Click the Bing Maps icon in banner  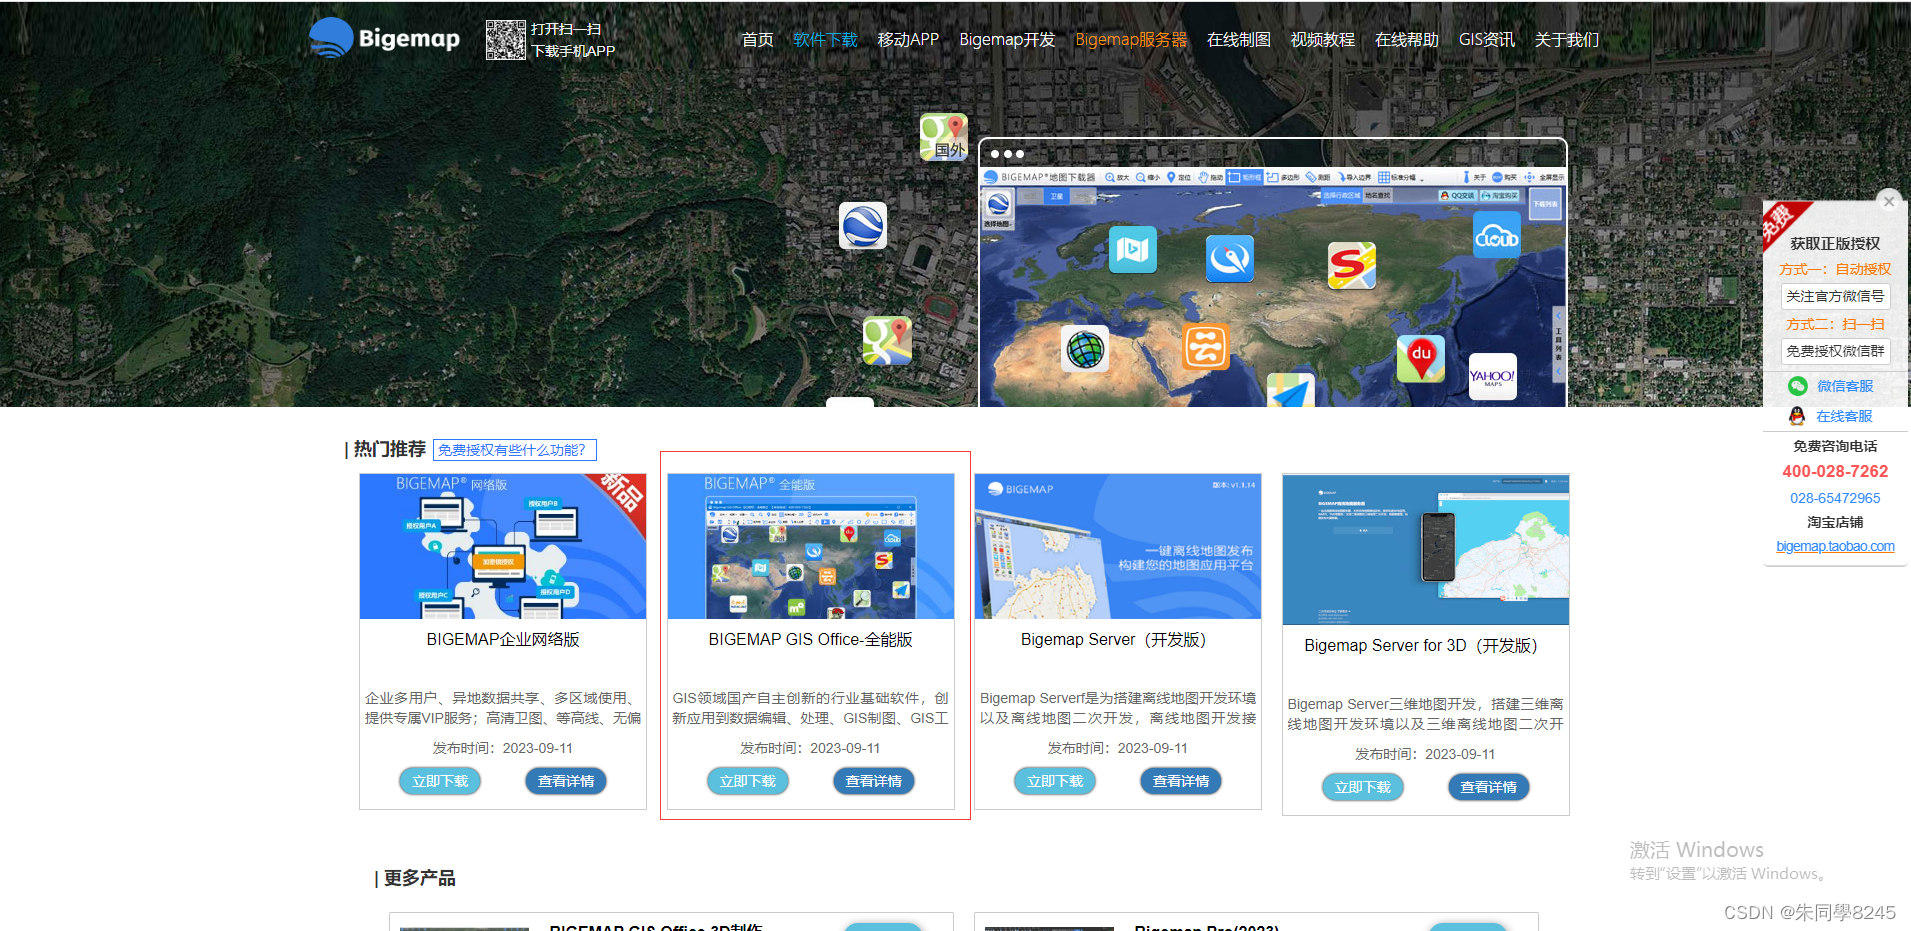pyautogui.click(x=1133, y=249)
